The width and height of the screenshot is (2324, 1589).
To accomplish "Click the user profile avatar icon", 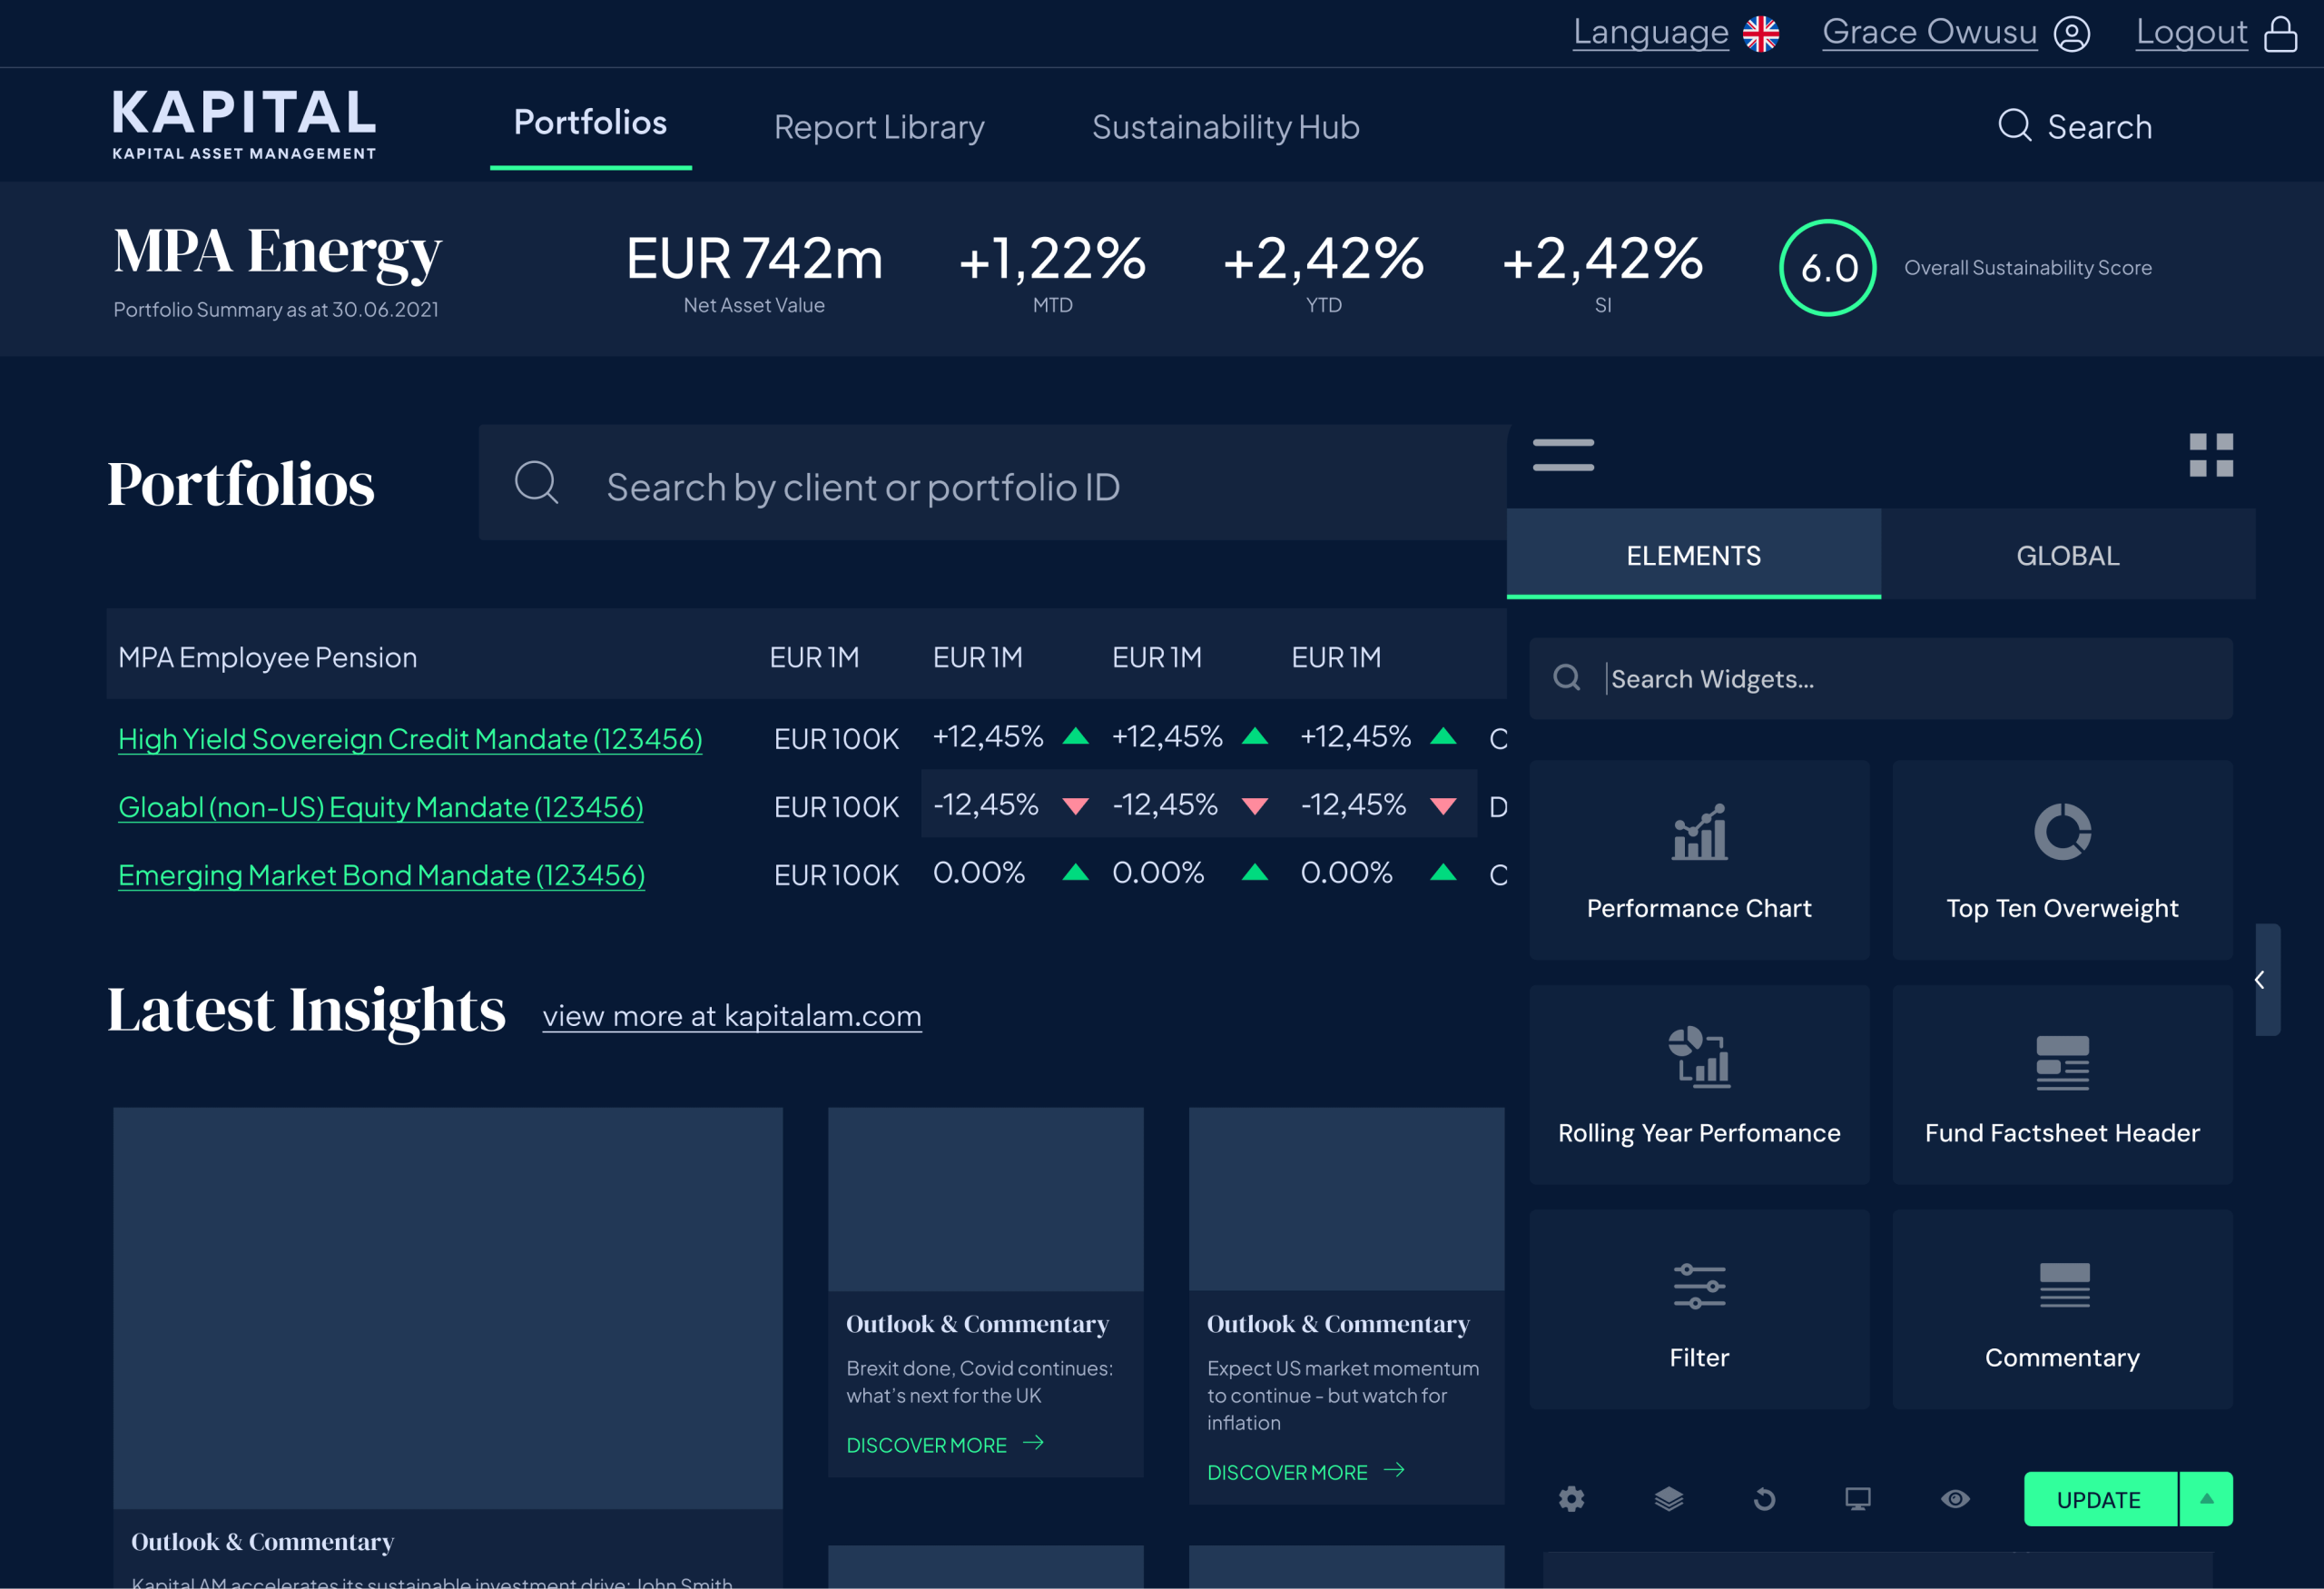I will [2072, 33].
